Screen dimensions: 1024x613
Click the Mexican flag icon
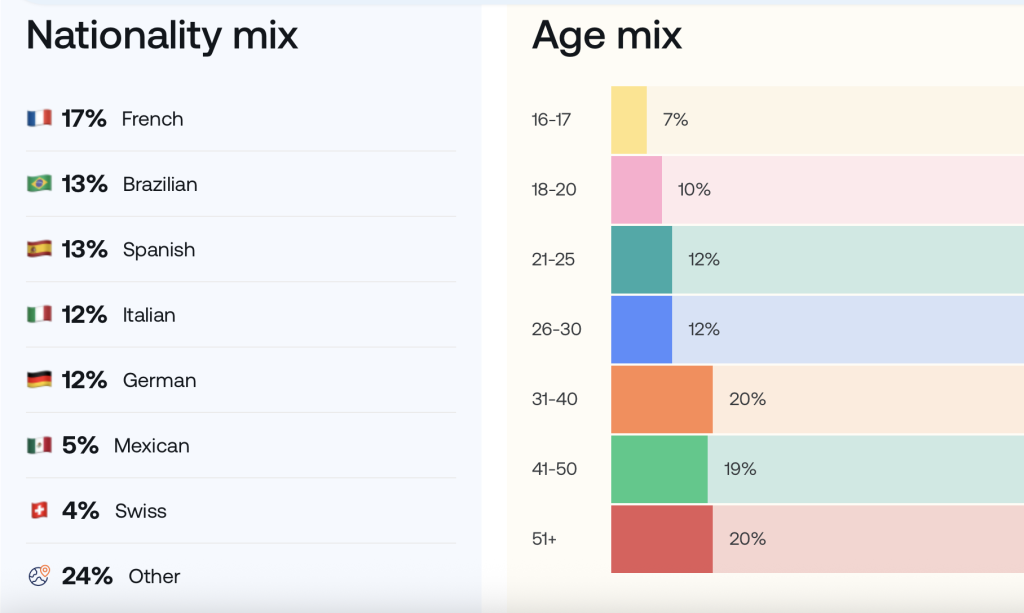pyautogui.click(x=39, y=445)
